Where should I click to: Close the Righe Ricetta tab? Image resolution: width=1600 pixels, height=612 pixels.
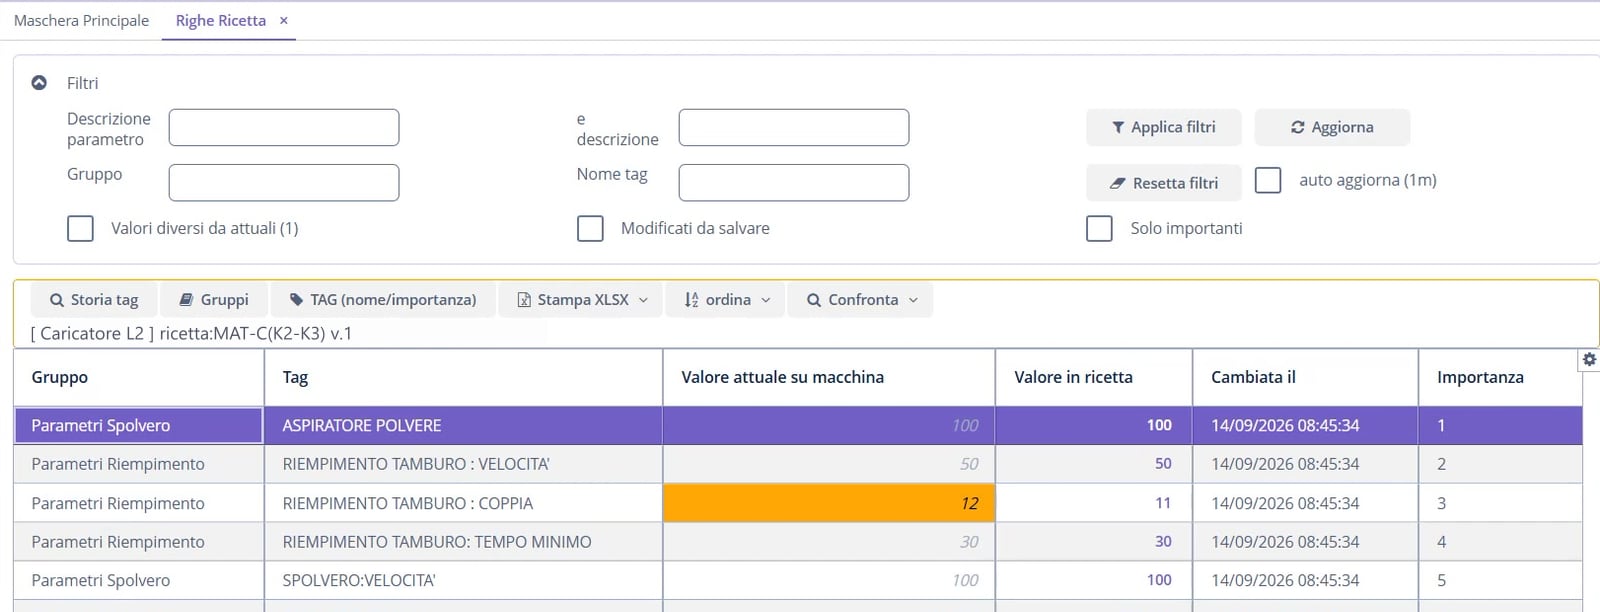(284, 21)
